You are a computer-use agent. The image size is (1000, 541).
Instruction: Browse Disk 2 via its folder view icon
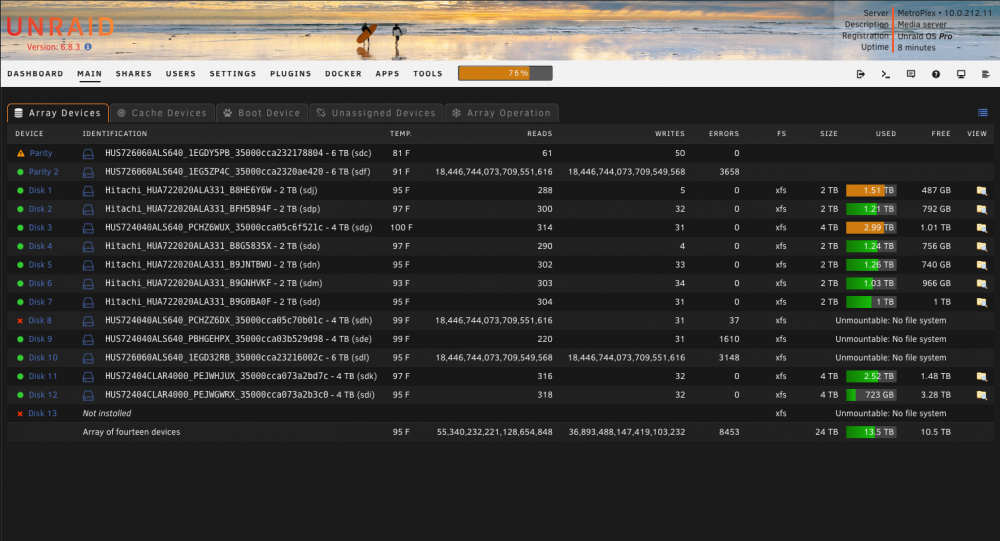(x=982, y=209)
